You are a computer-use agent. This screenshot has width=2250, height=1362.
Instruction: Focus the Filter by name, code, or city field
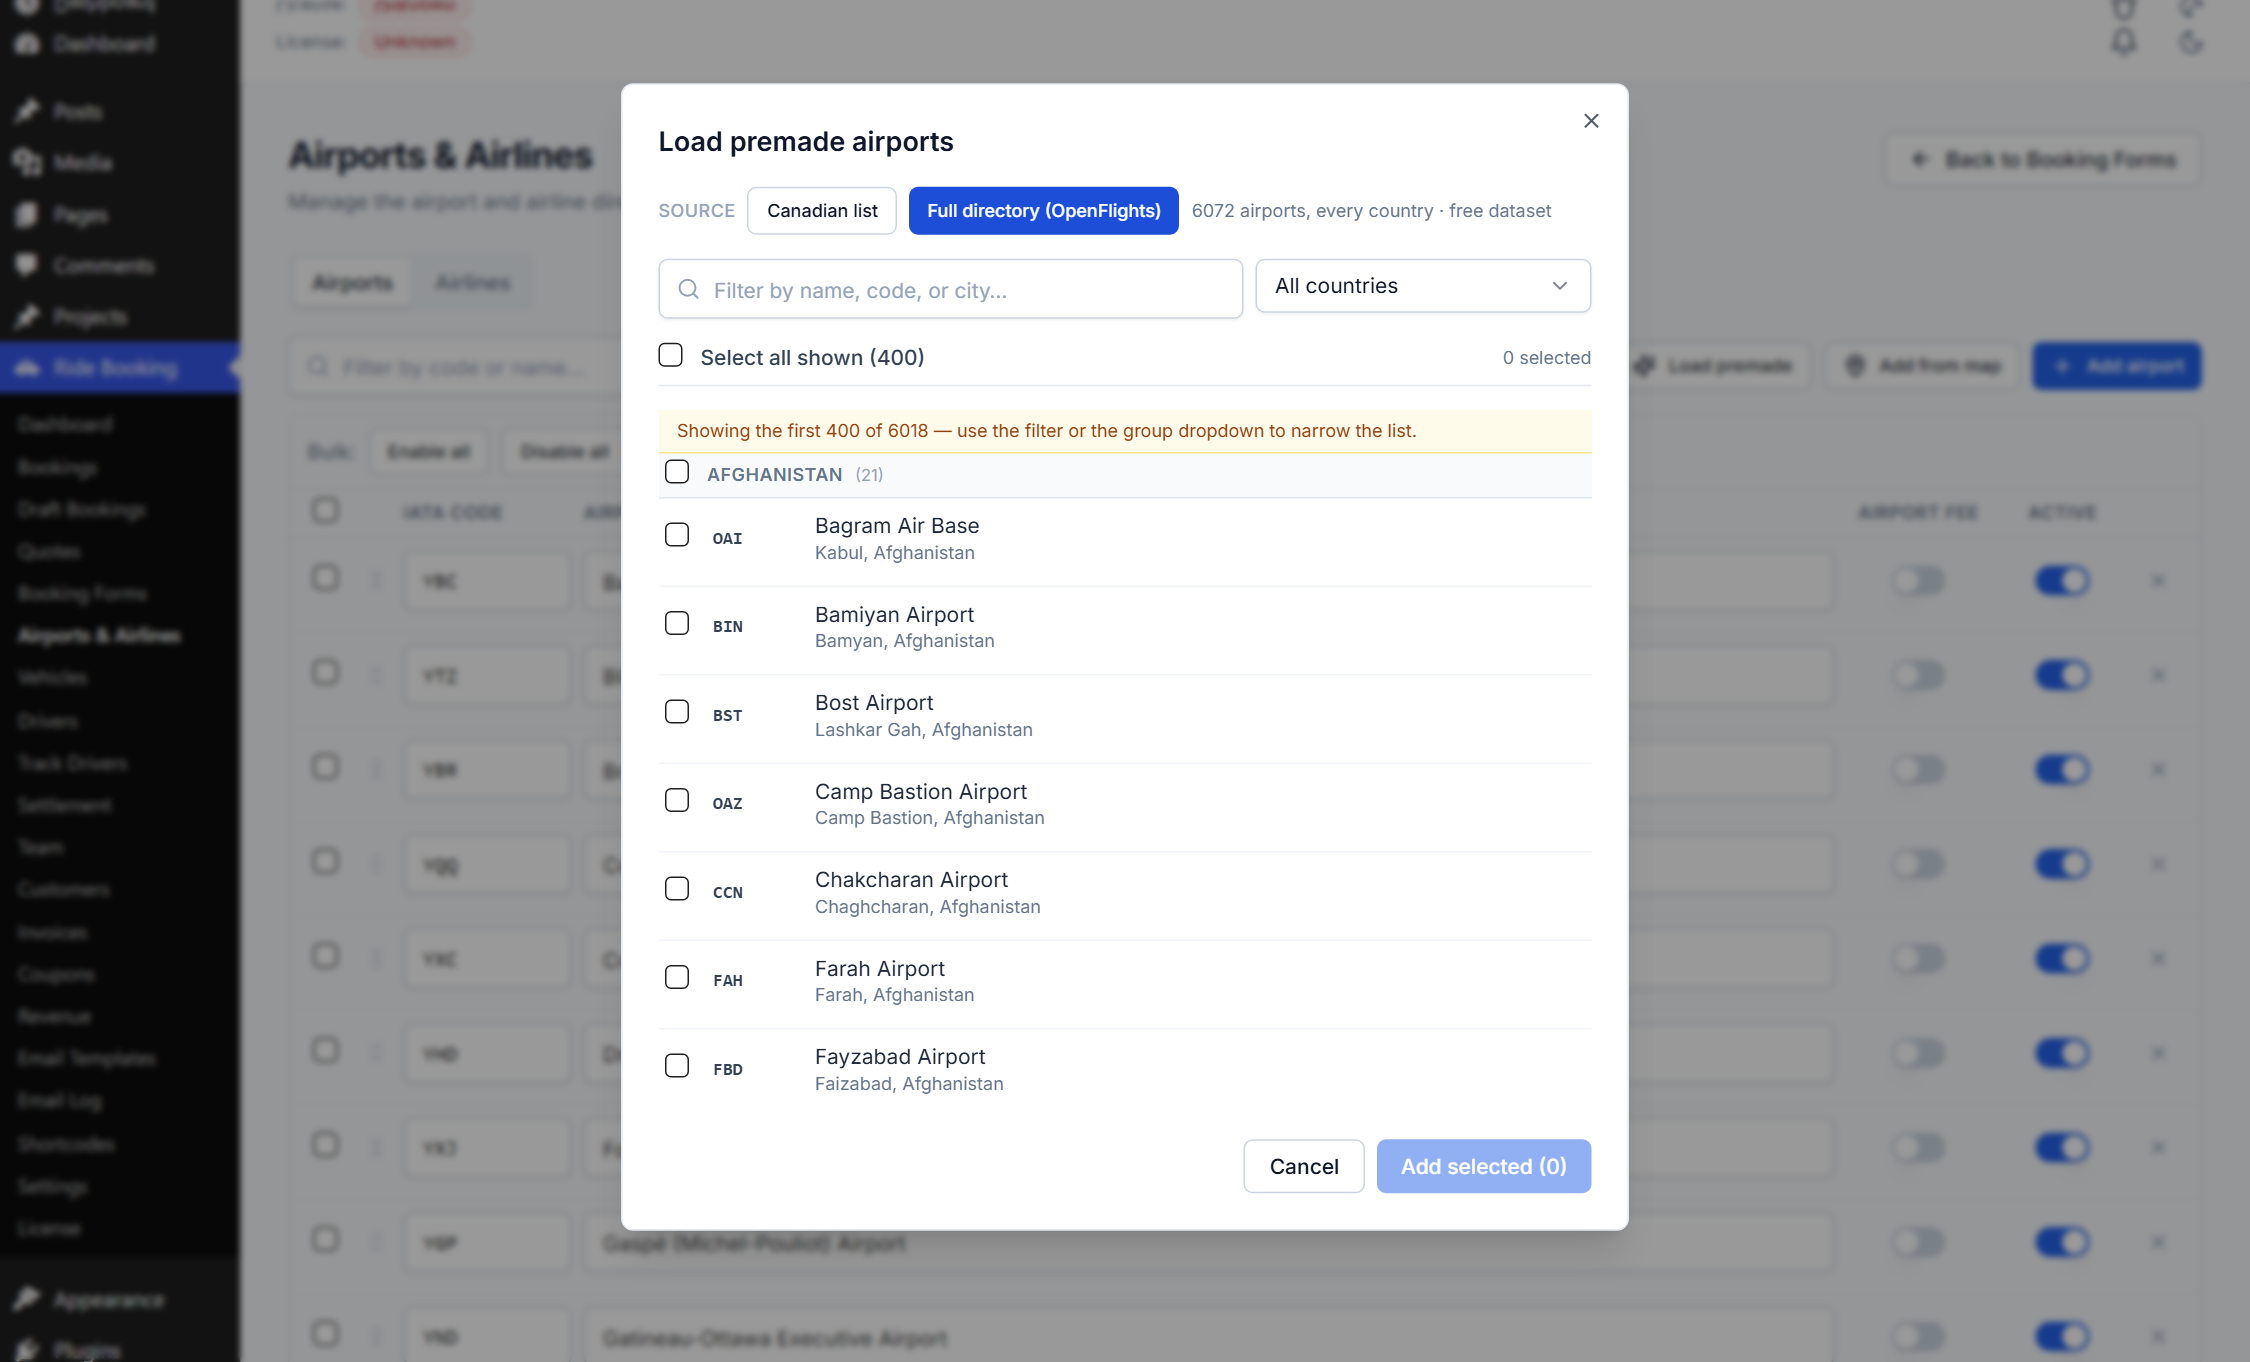(x=950, y=289)
